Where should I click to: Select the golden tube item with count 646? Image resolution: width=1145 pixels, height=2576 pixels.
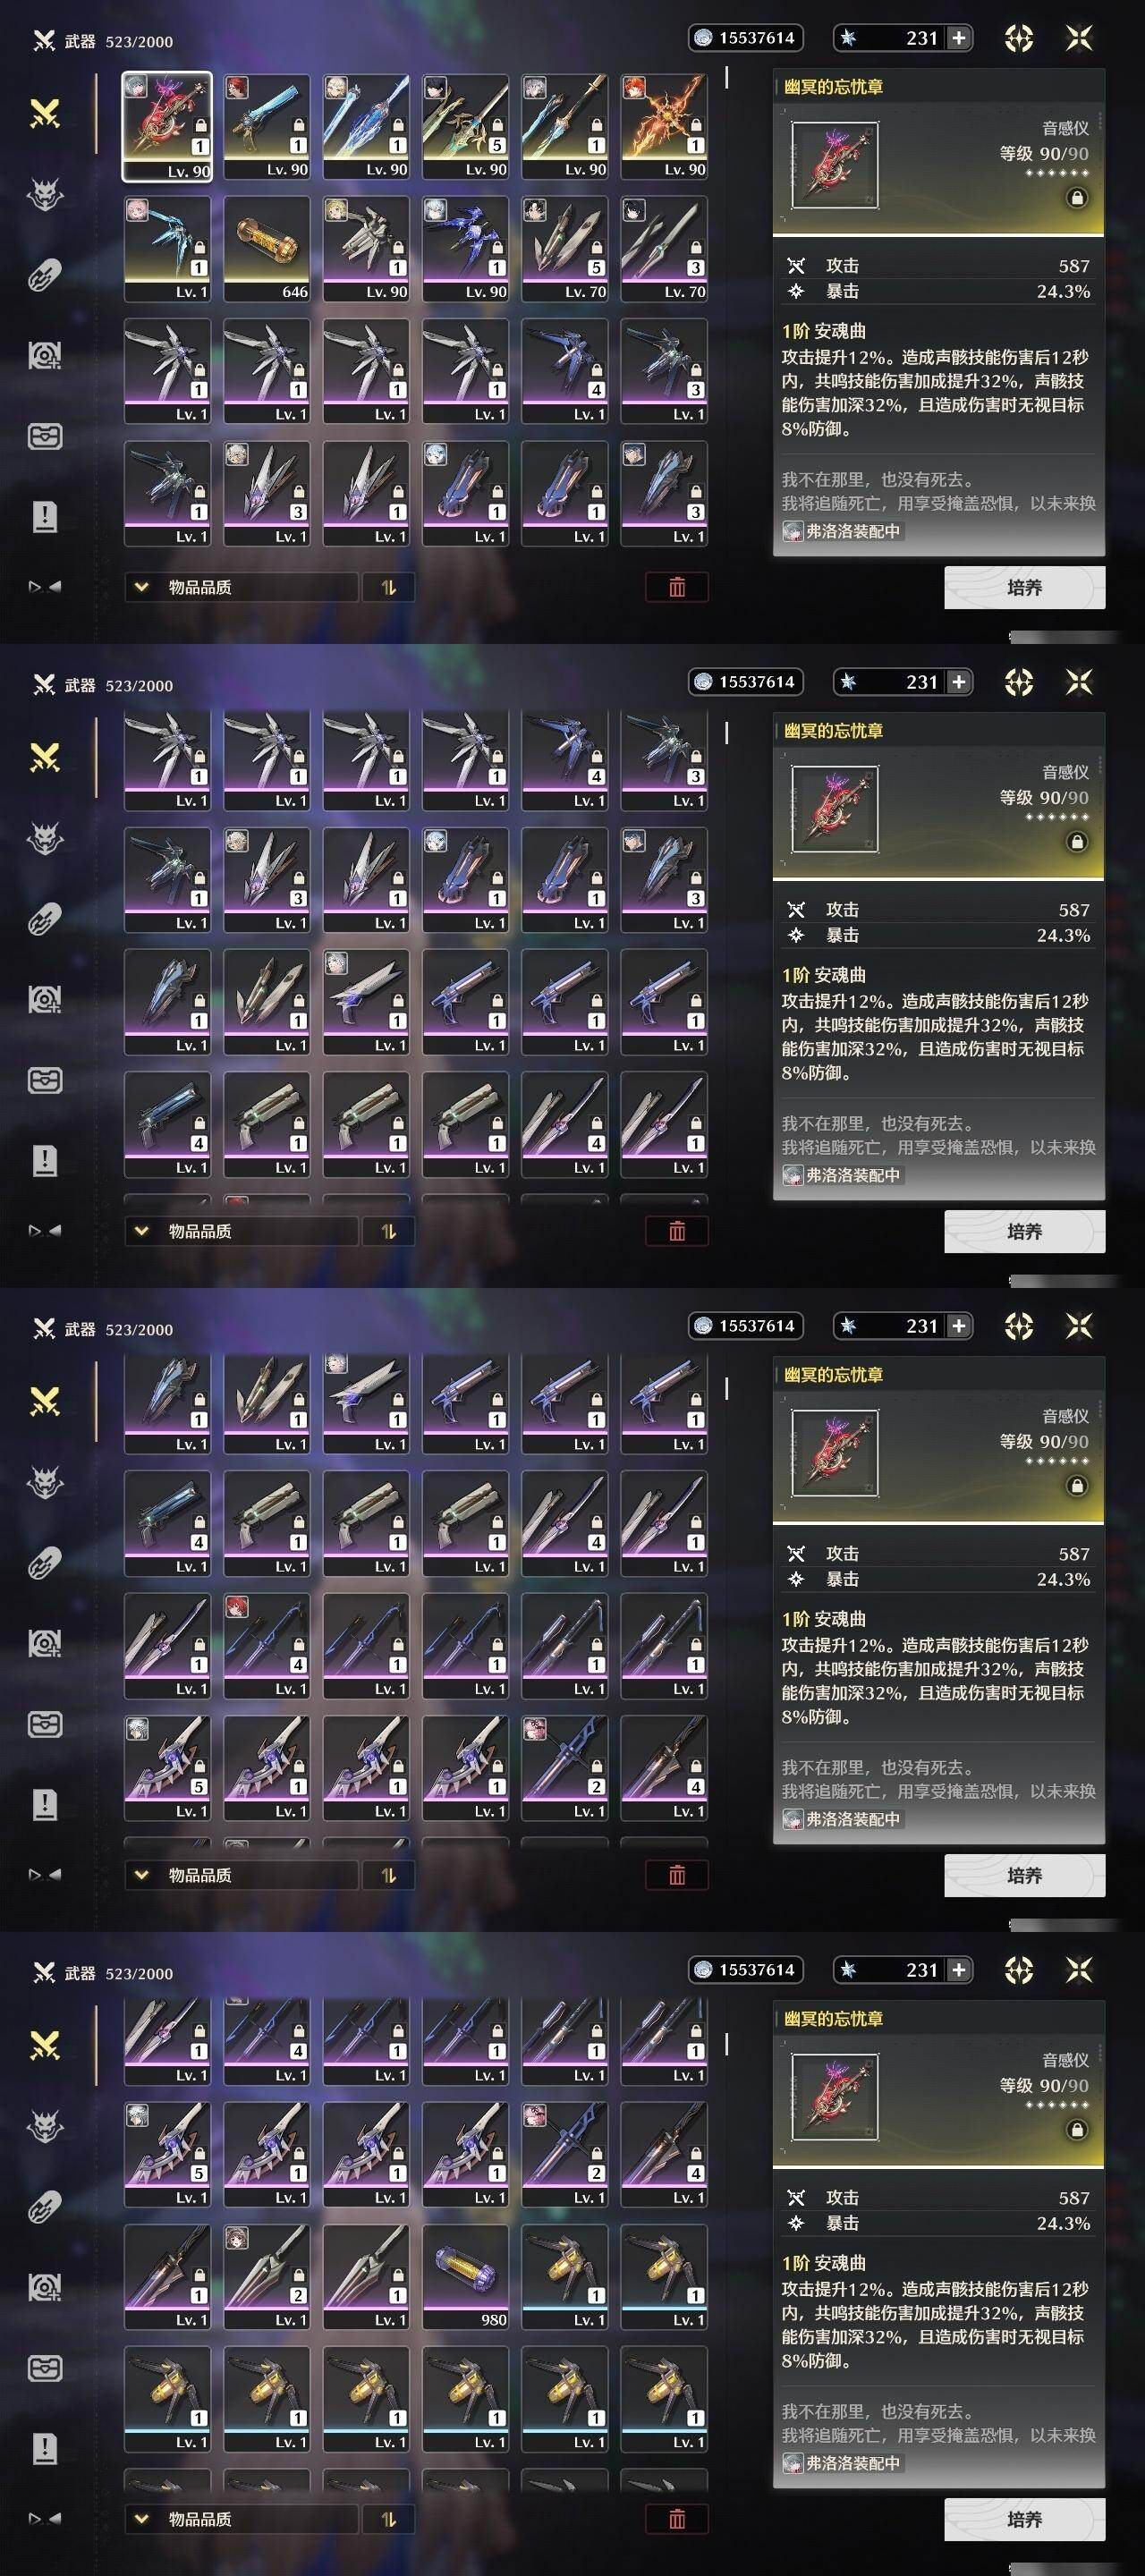tap(266, 249)
